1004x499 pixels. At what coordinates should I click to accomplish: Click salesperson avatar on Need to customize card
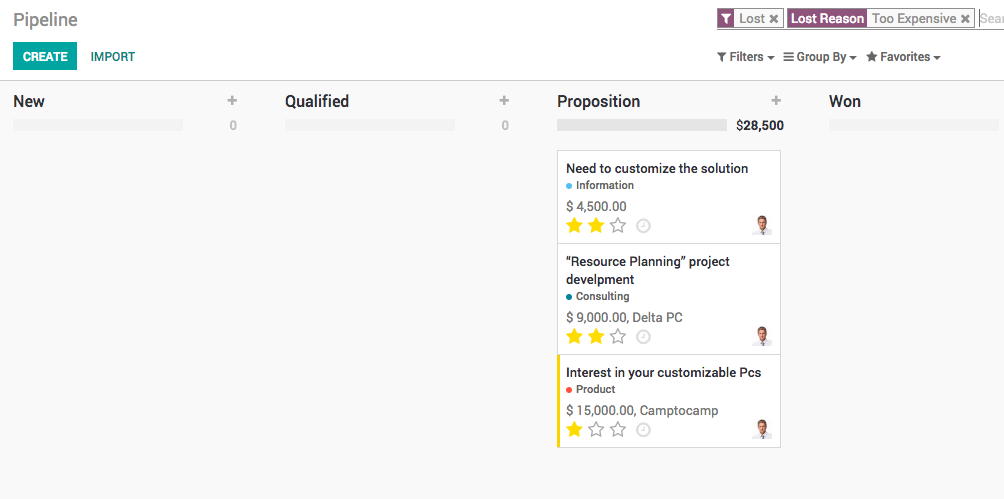[762, 225]
